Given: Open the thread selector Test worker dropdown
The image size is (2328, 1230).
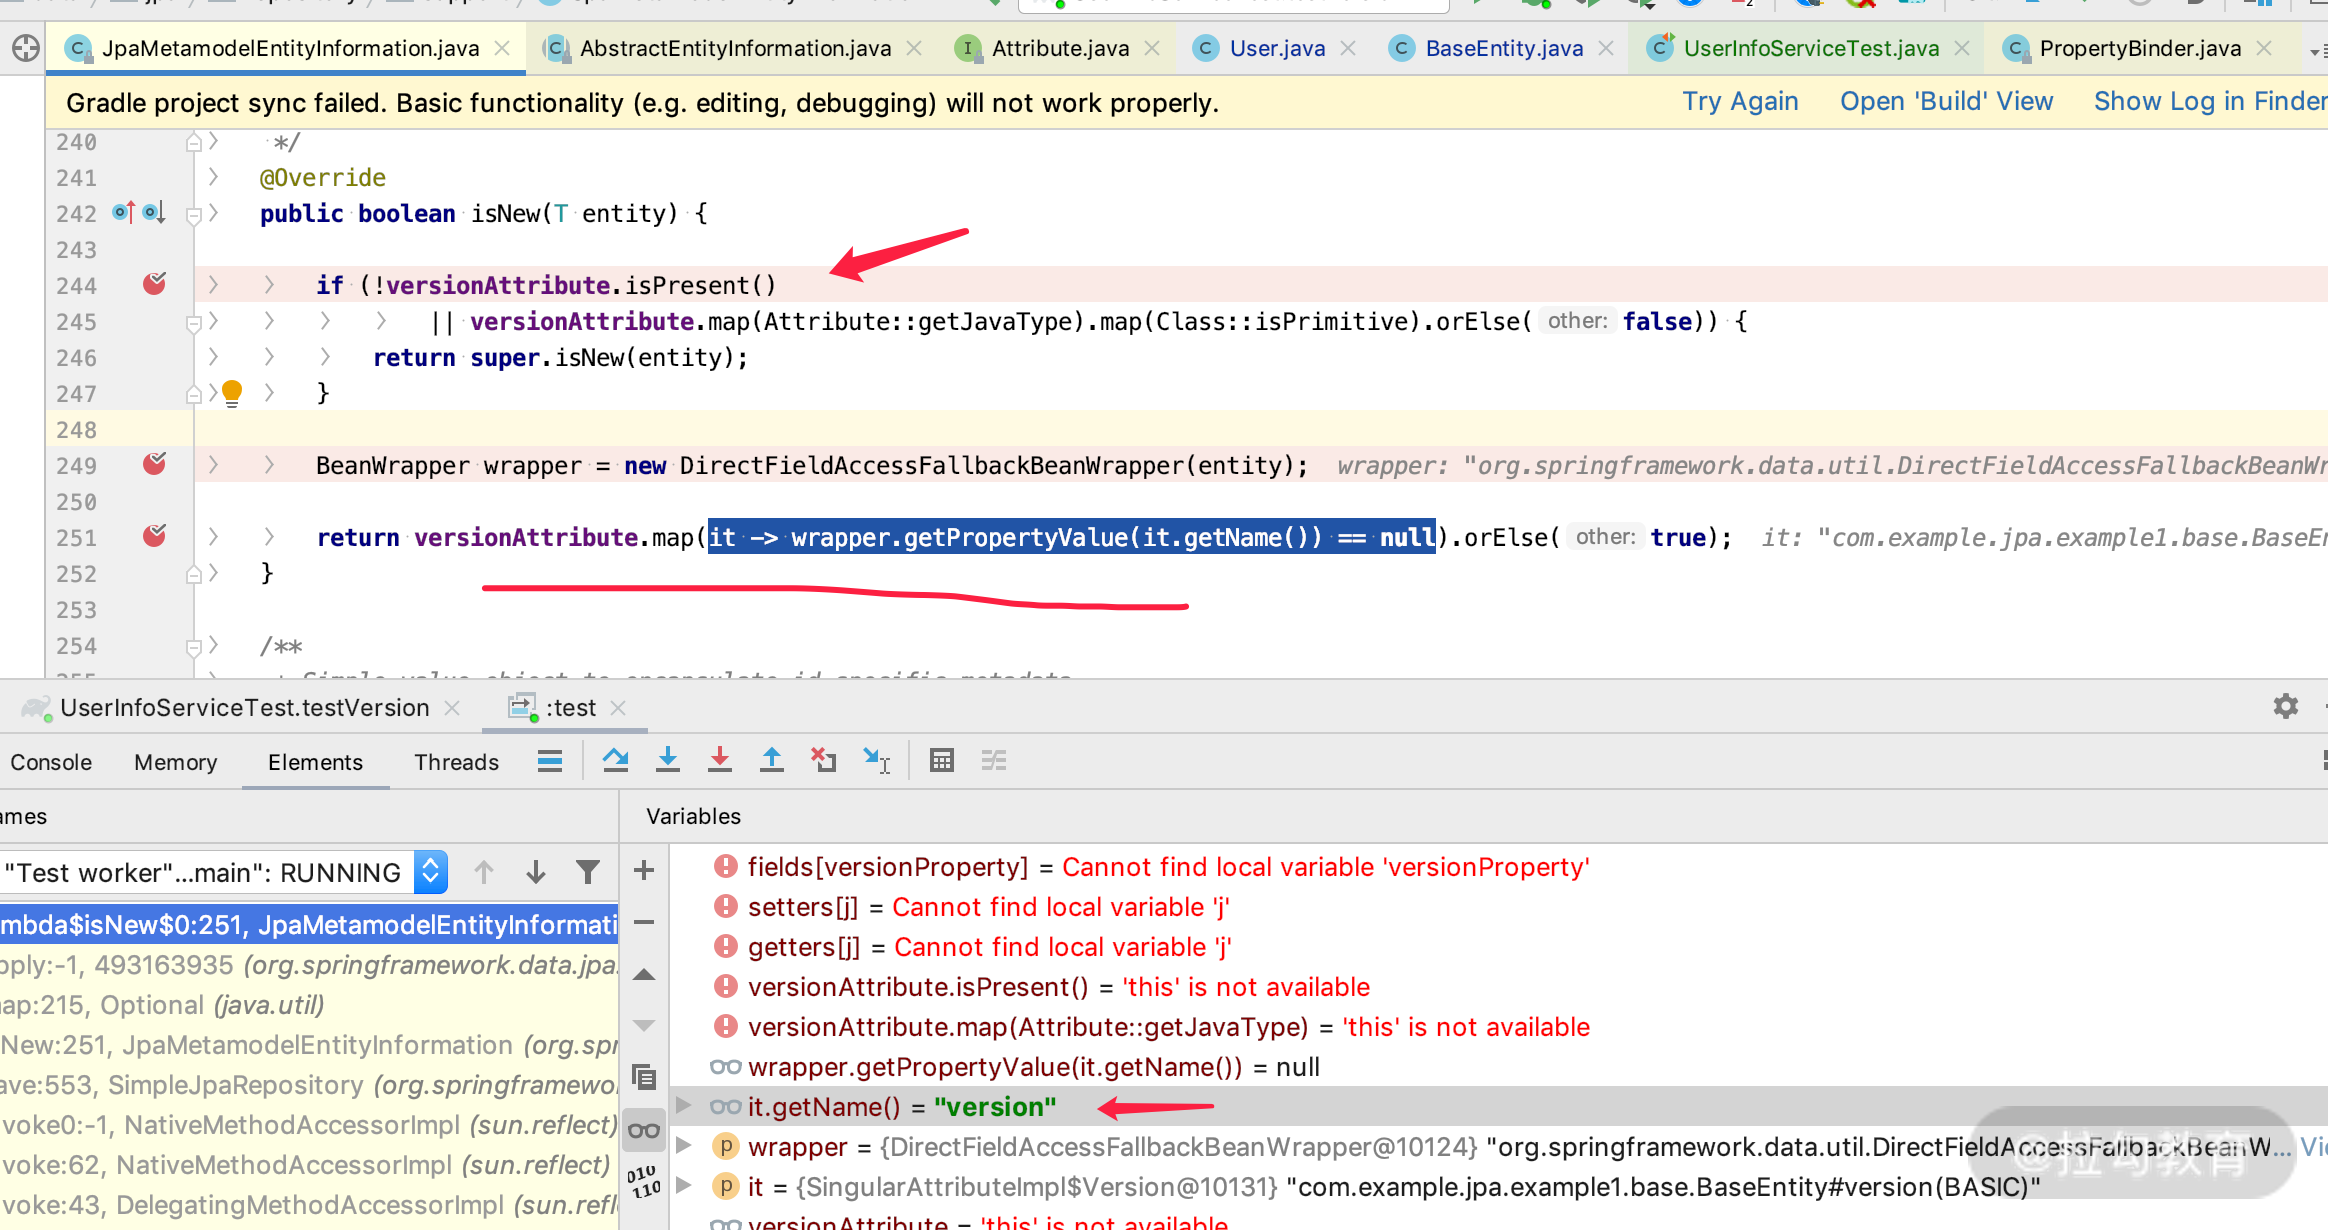Looking at the screenshot, I should 224,872.
